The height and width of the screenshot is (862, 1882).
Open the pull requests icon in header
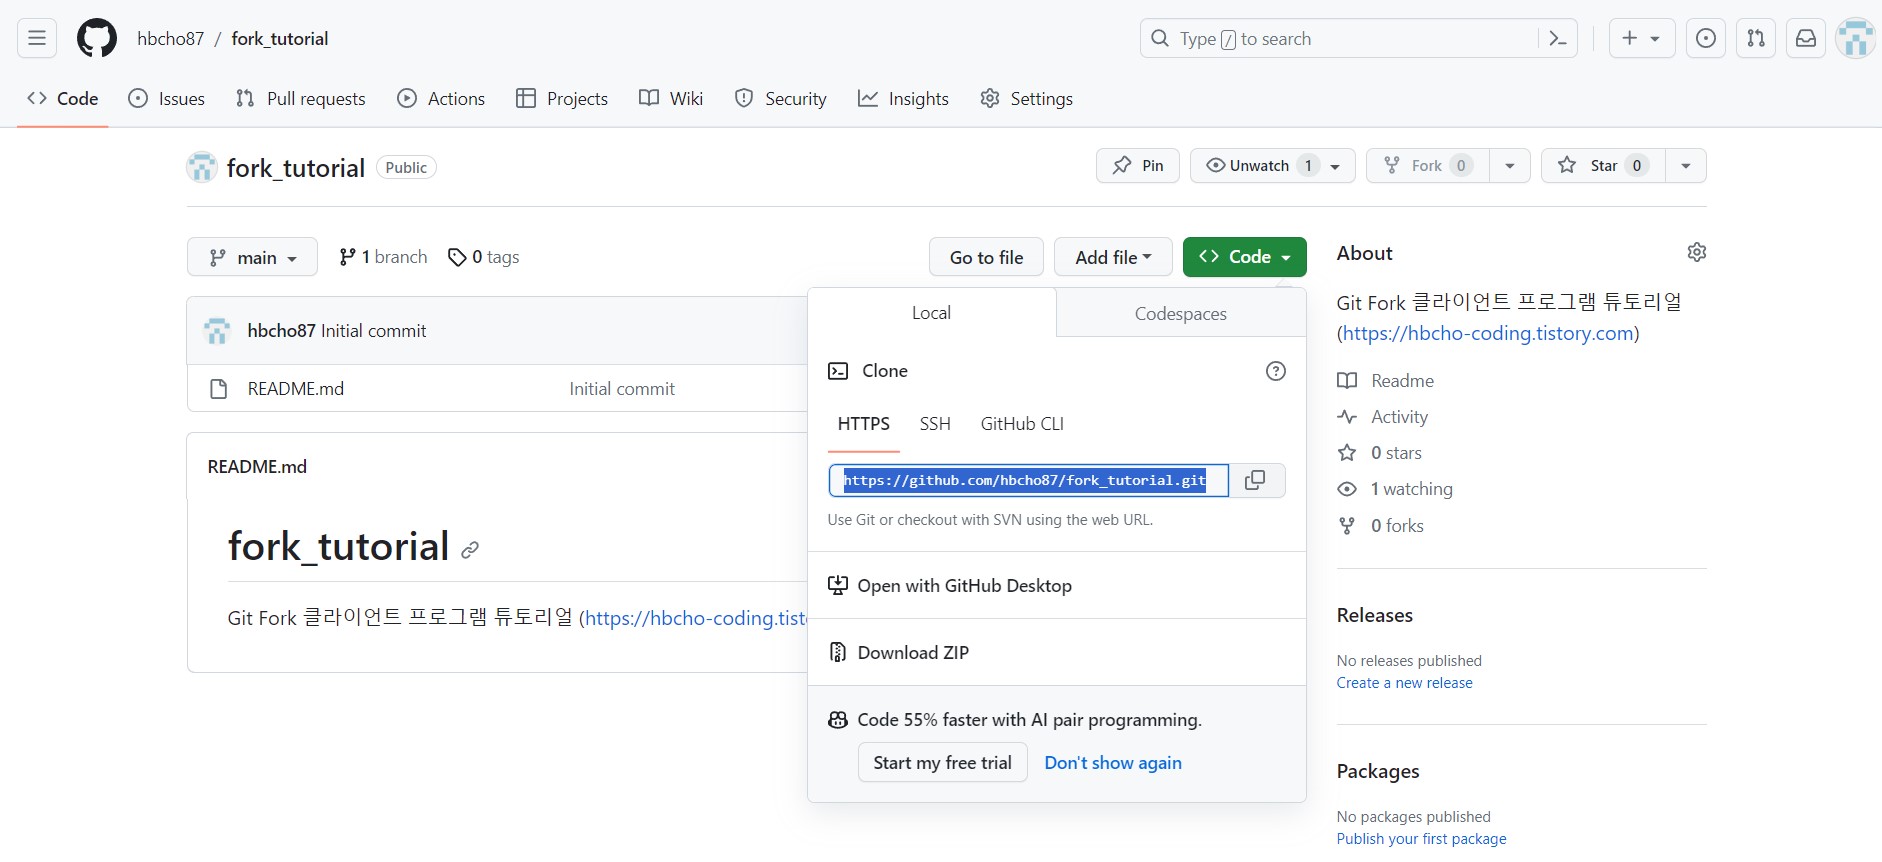click(x=1756, y=38)
